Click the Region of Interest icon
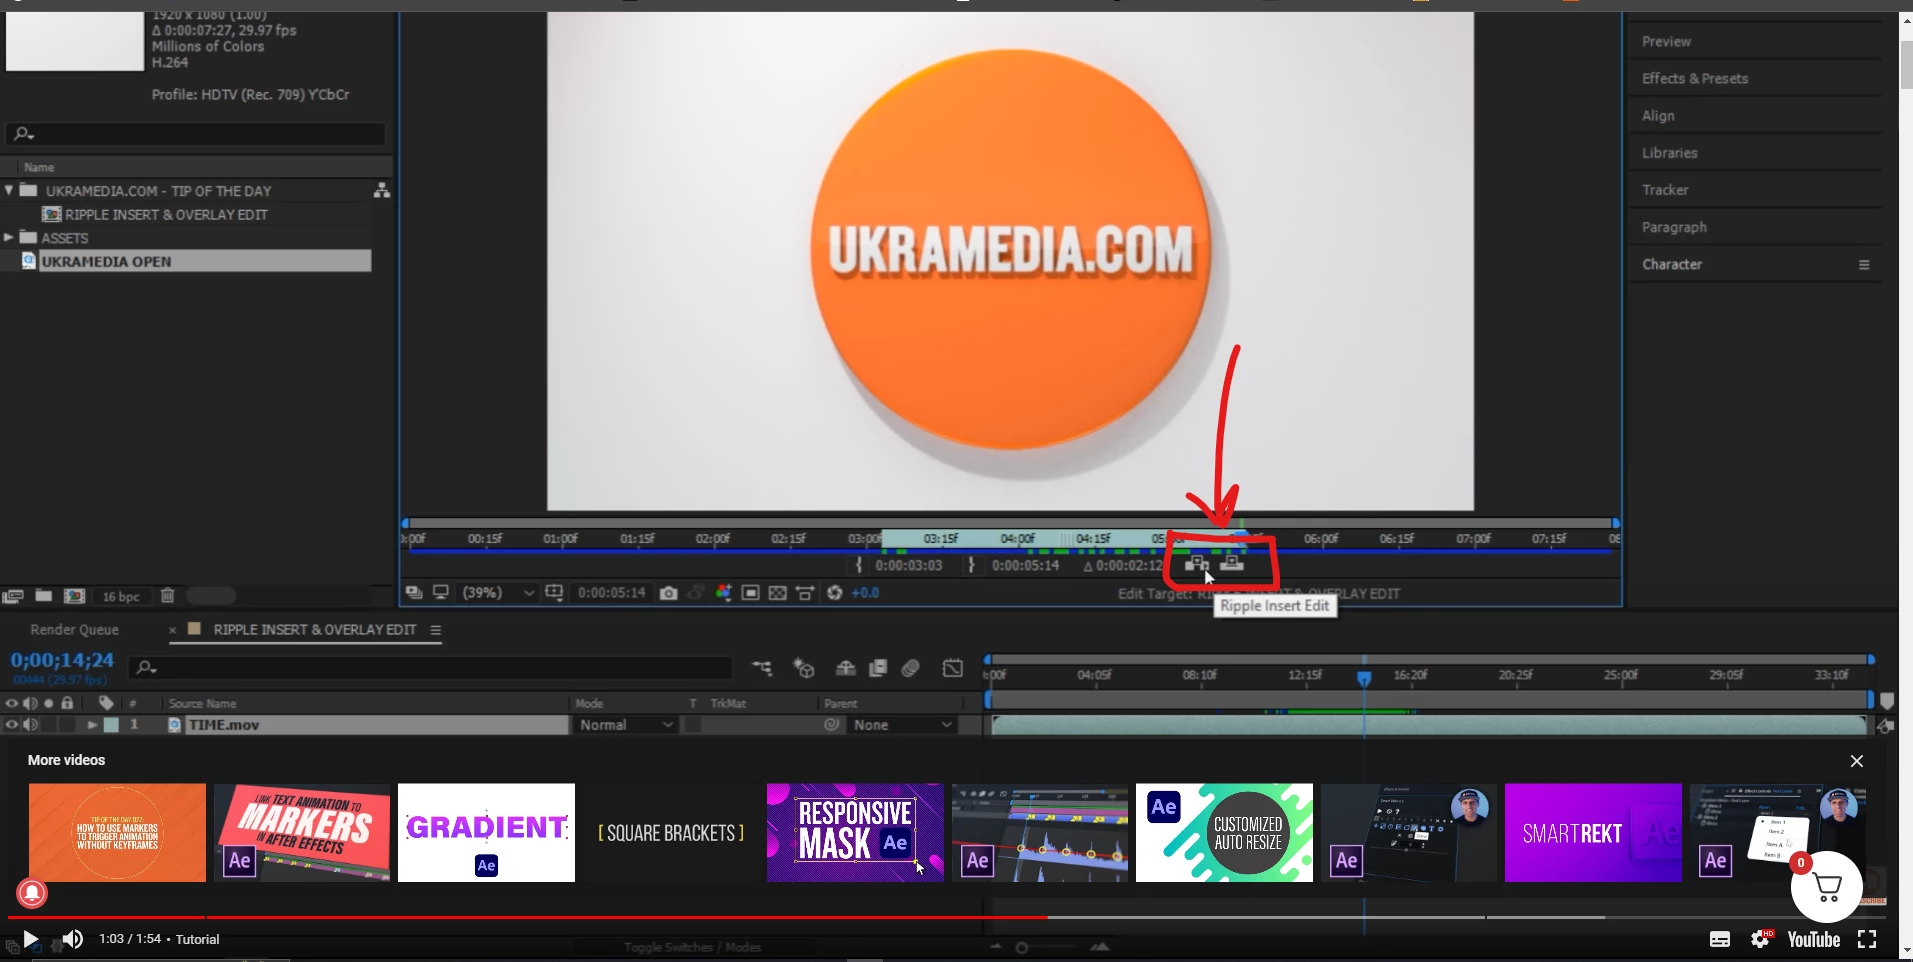This screenshot has width=1913, height=962. pos(751,593)
